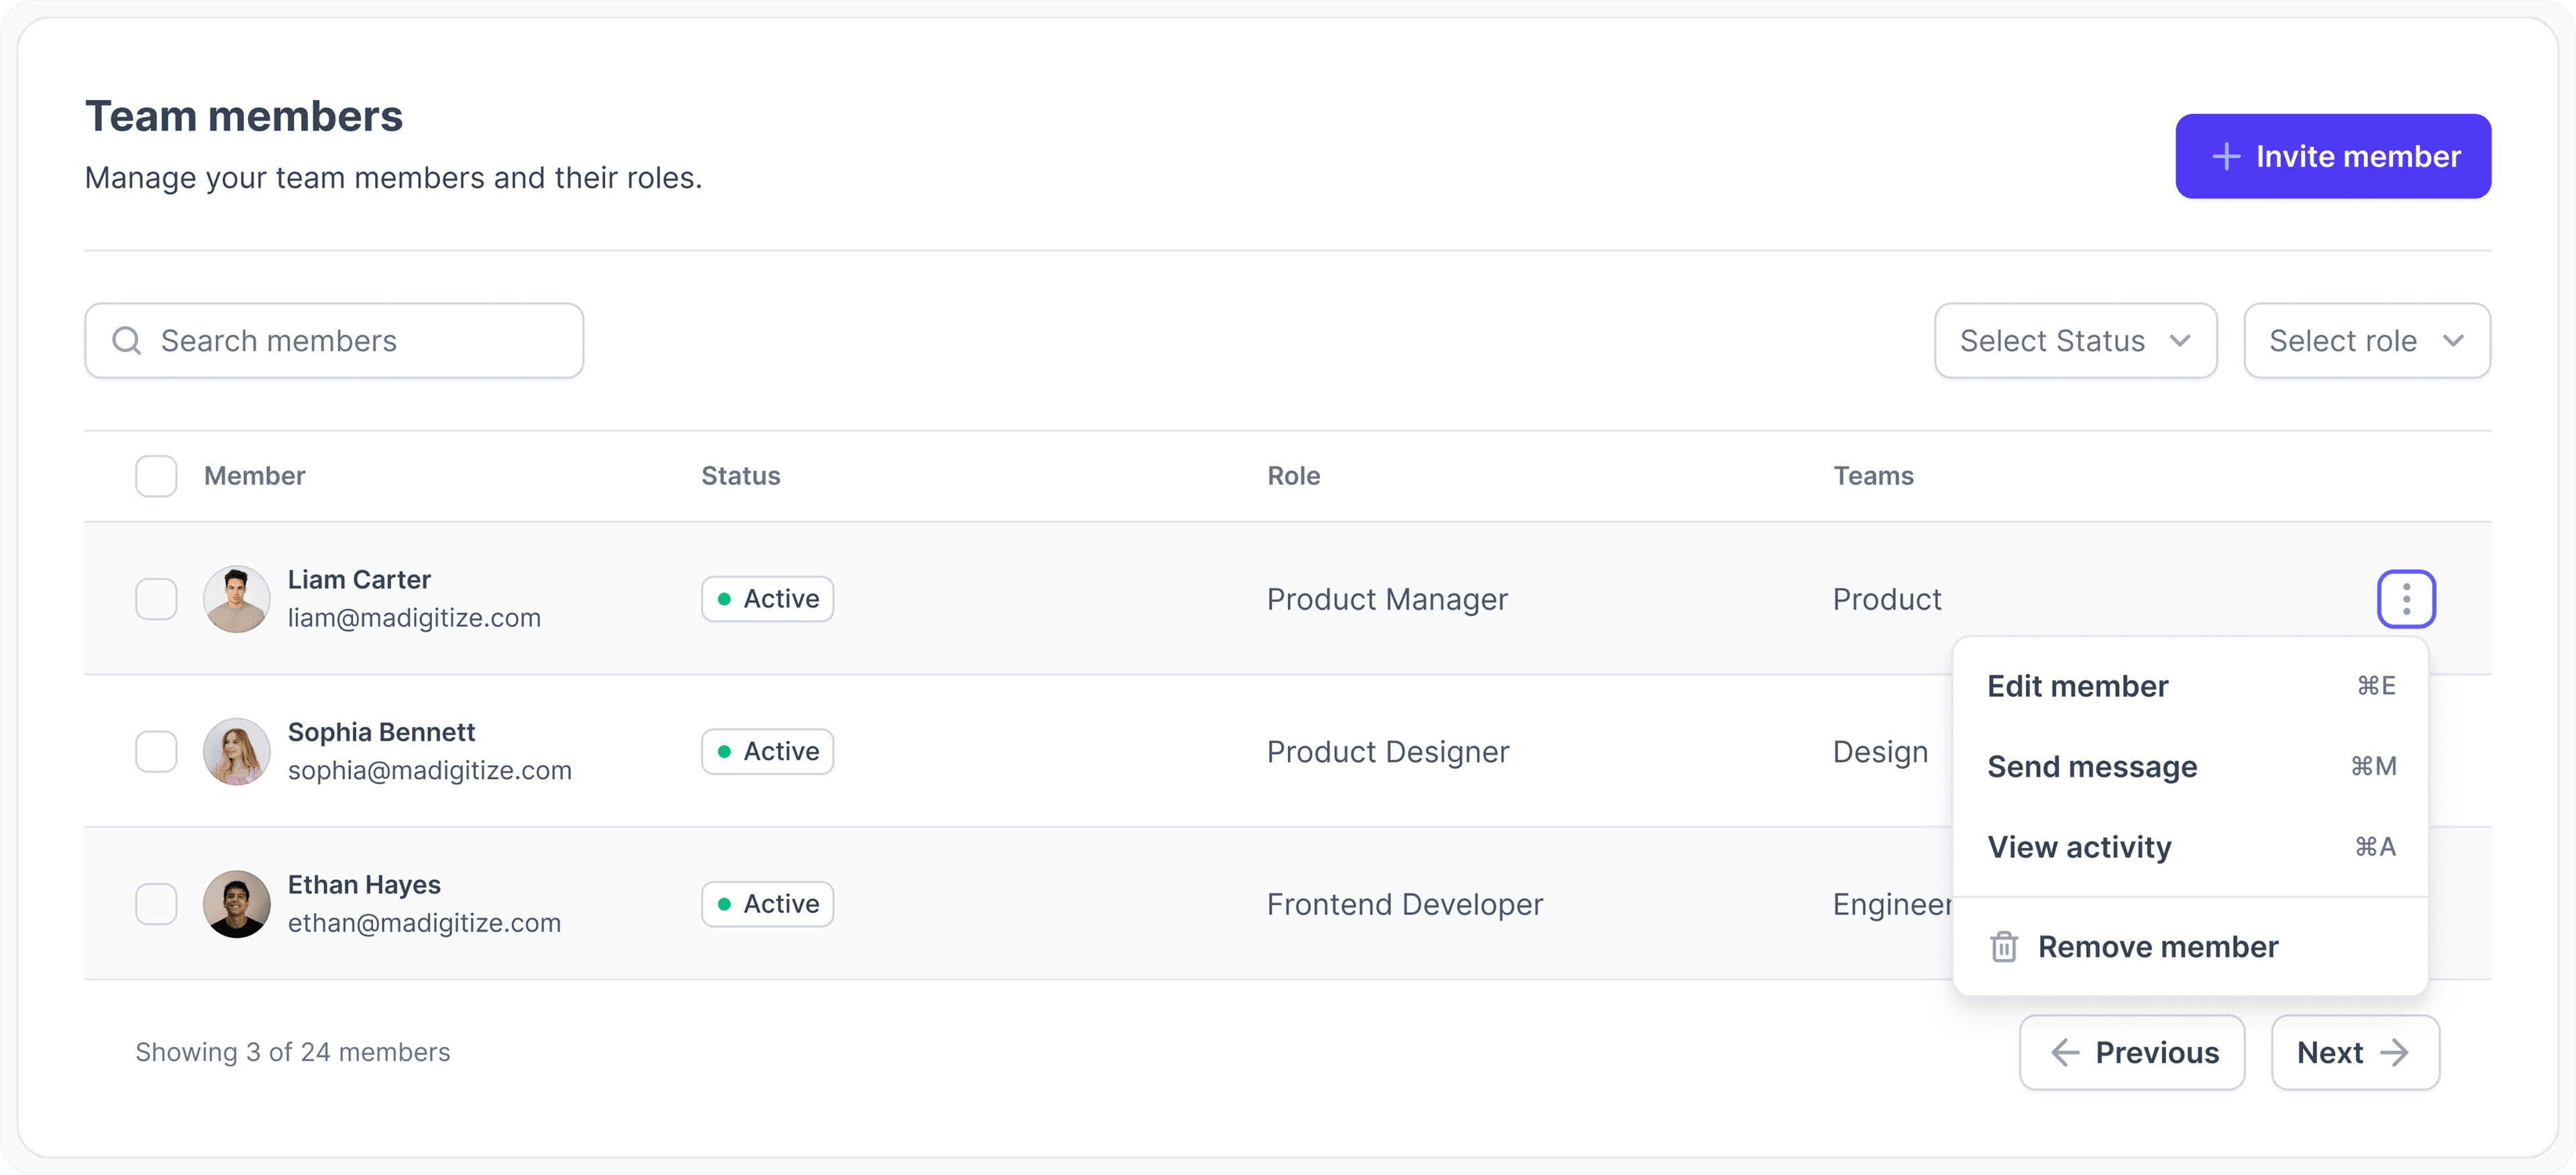Click the Design team cell

click(x=1880, y=752)
